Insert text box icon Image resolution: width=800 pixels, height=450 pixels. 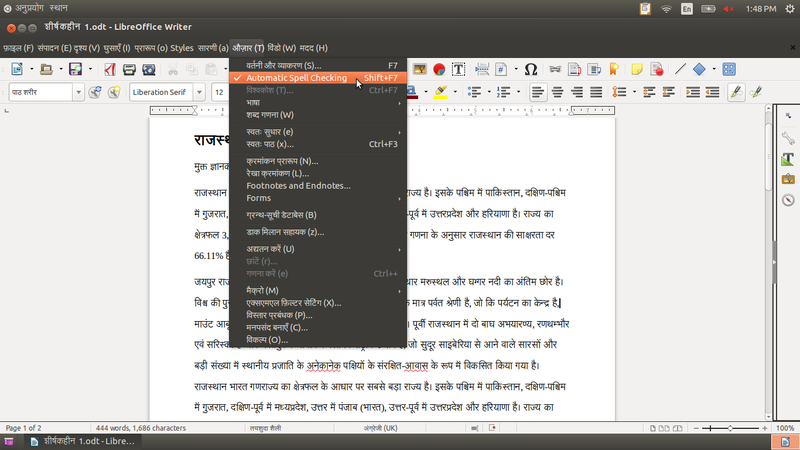[458, 69]
